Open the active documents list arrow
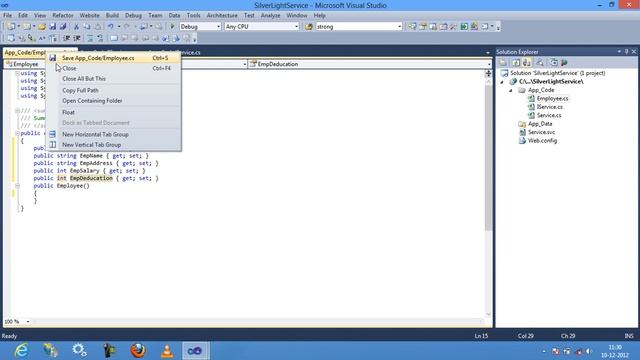Viewport: 640px width, 360px height. click(x=488, y=53)
